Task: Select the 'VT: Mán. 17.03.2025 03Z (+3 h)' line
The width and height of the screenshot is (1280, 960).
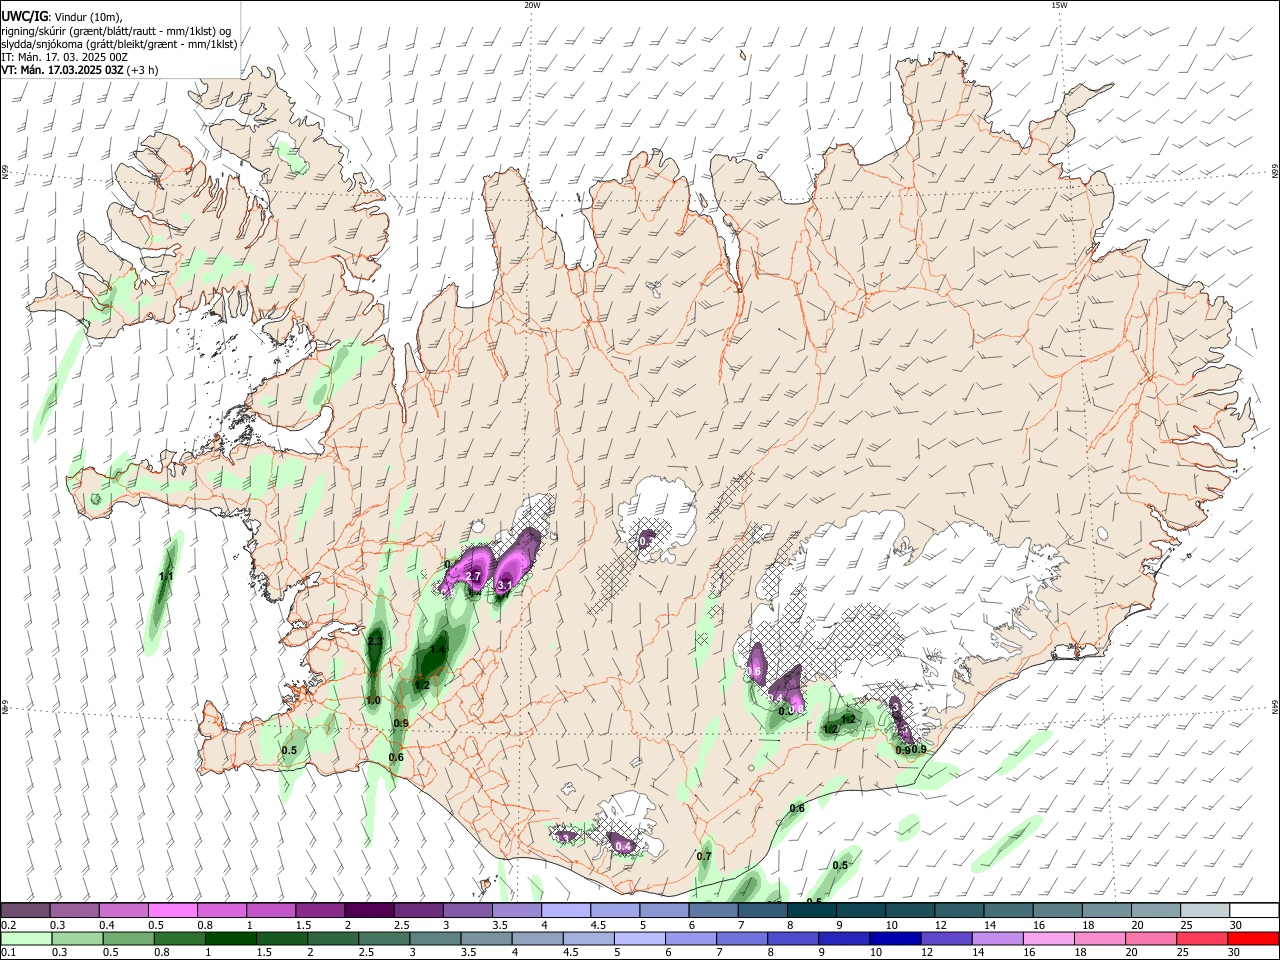Action: tap(79, 70)
